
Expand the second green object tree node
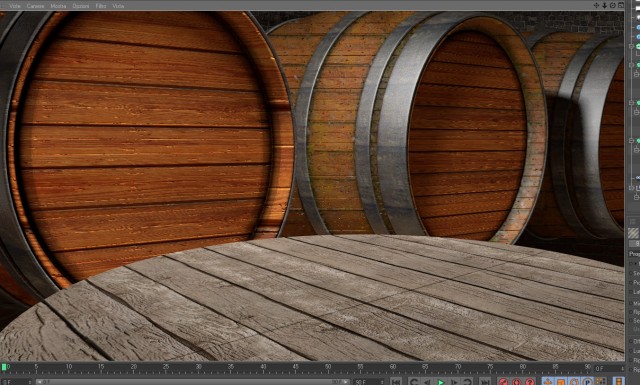631,65
